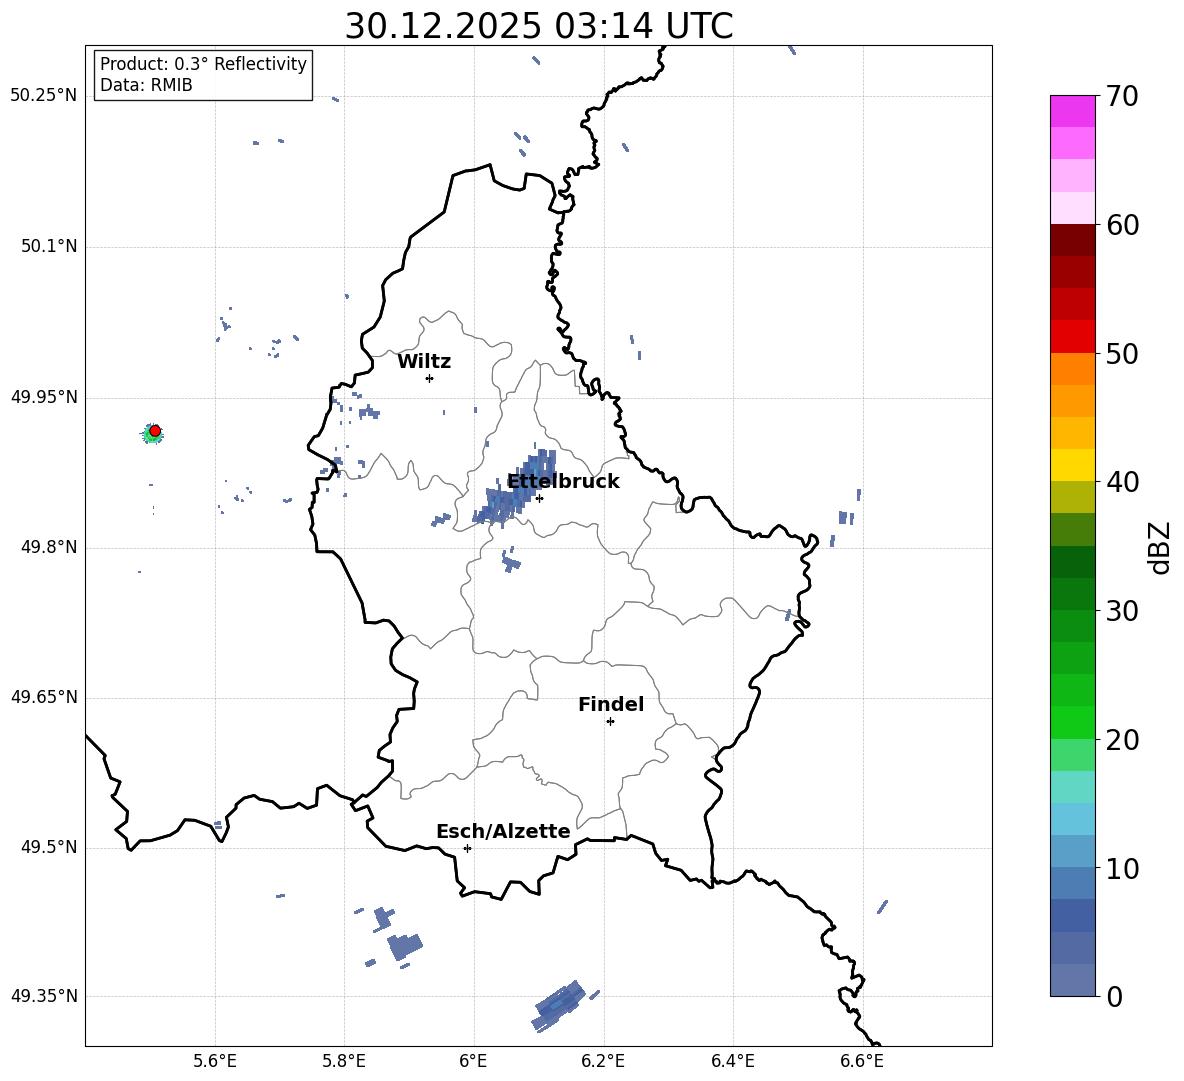
Task: Click the radar echo south of Esch/Alzette near 49.35°N
Action: point(559,1006)
